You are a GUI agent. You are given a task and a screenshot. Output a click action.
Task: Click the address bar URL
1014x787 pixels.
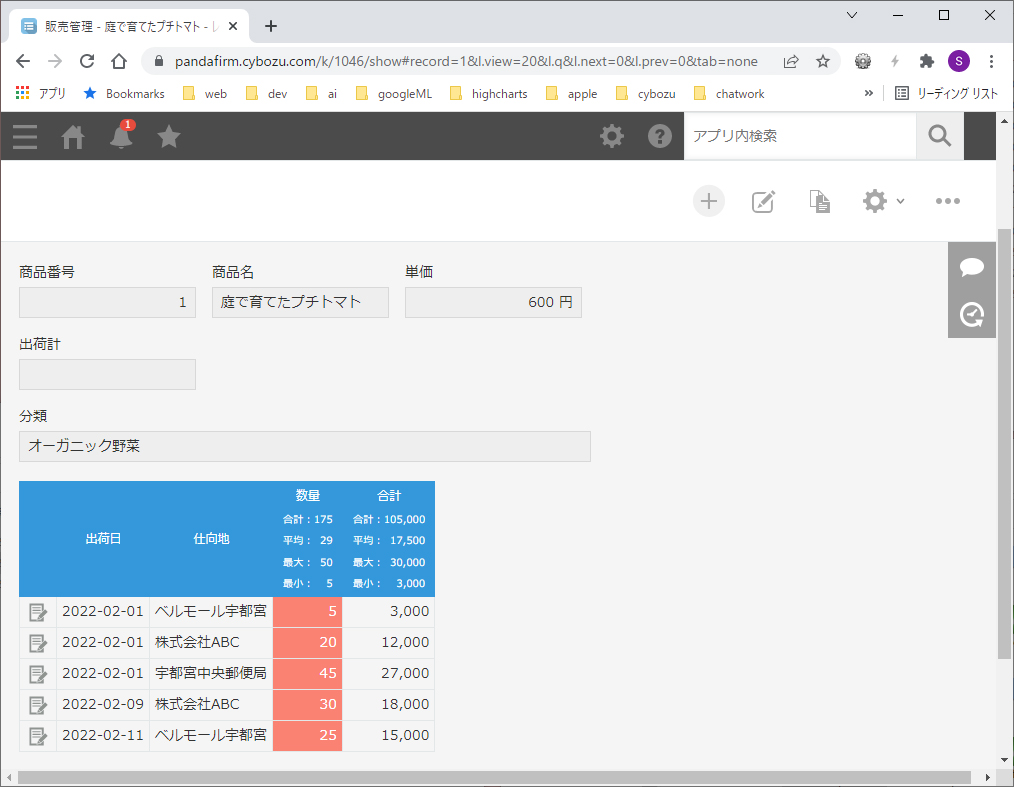(466, 61)
